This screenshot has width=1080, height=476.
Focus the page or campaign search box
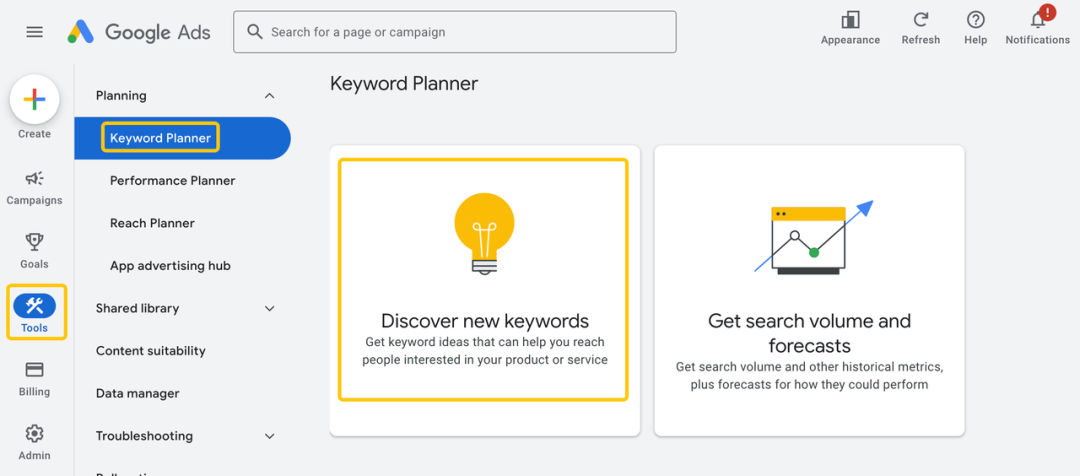click(455, 32)
